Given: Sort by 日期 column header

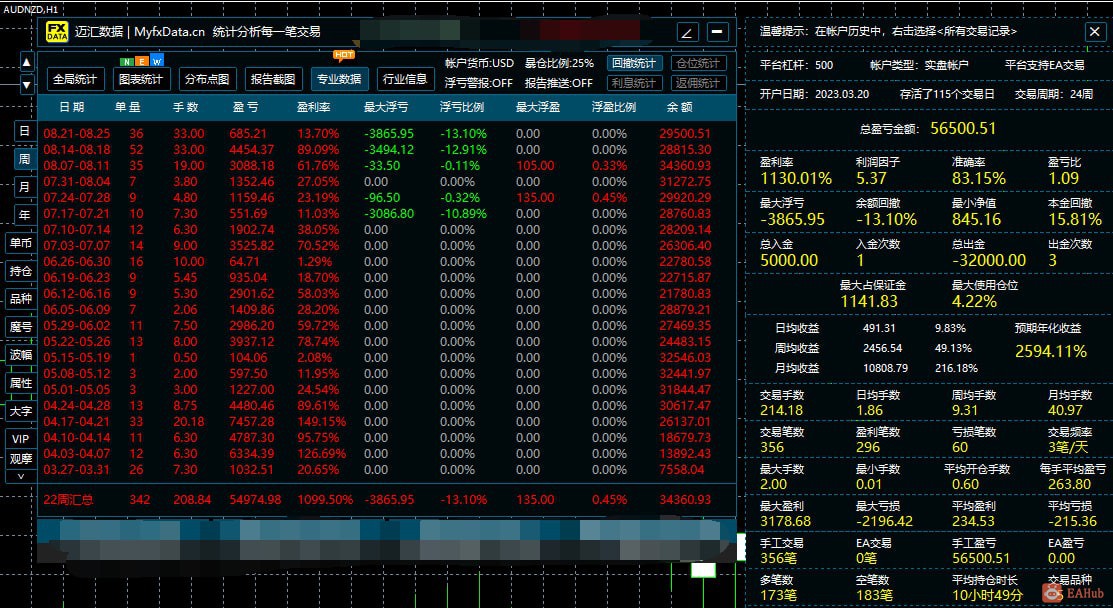Looking at the screenshot, I should [72, 108].
